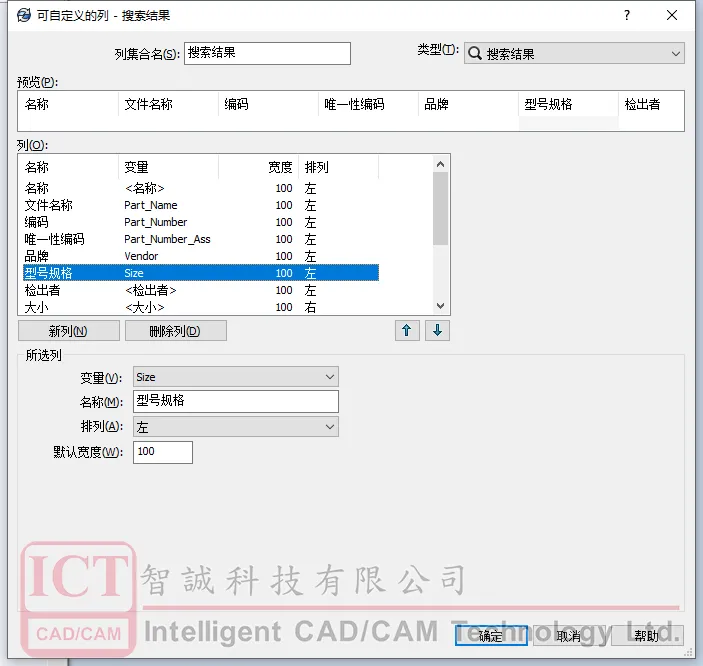Click the question mark help icon

pyautogui.click(x=627, y=15)
